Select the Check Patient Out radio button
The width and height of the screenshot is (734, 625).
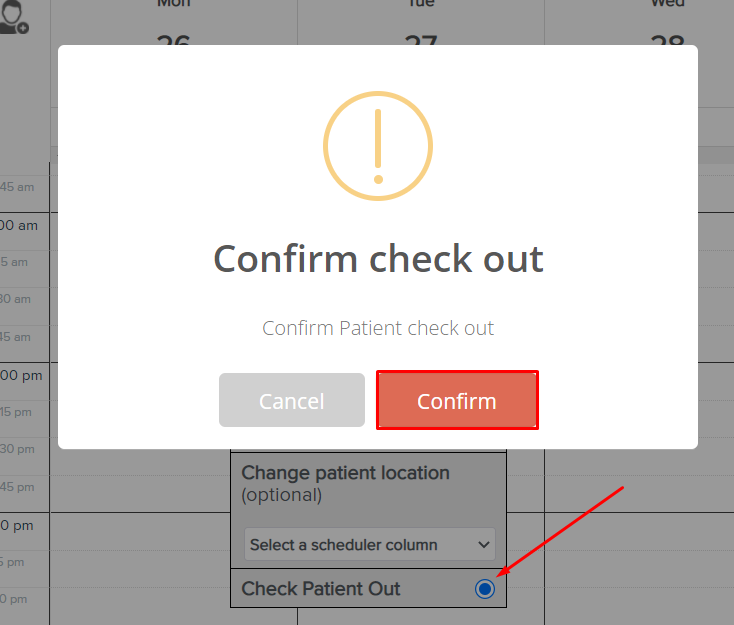(x=484, y=588)
